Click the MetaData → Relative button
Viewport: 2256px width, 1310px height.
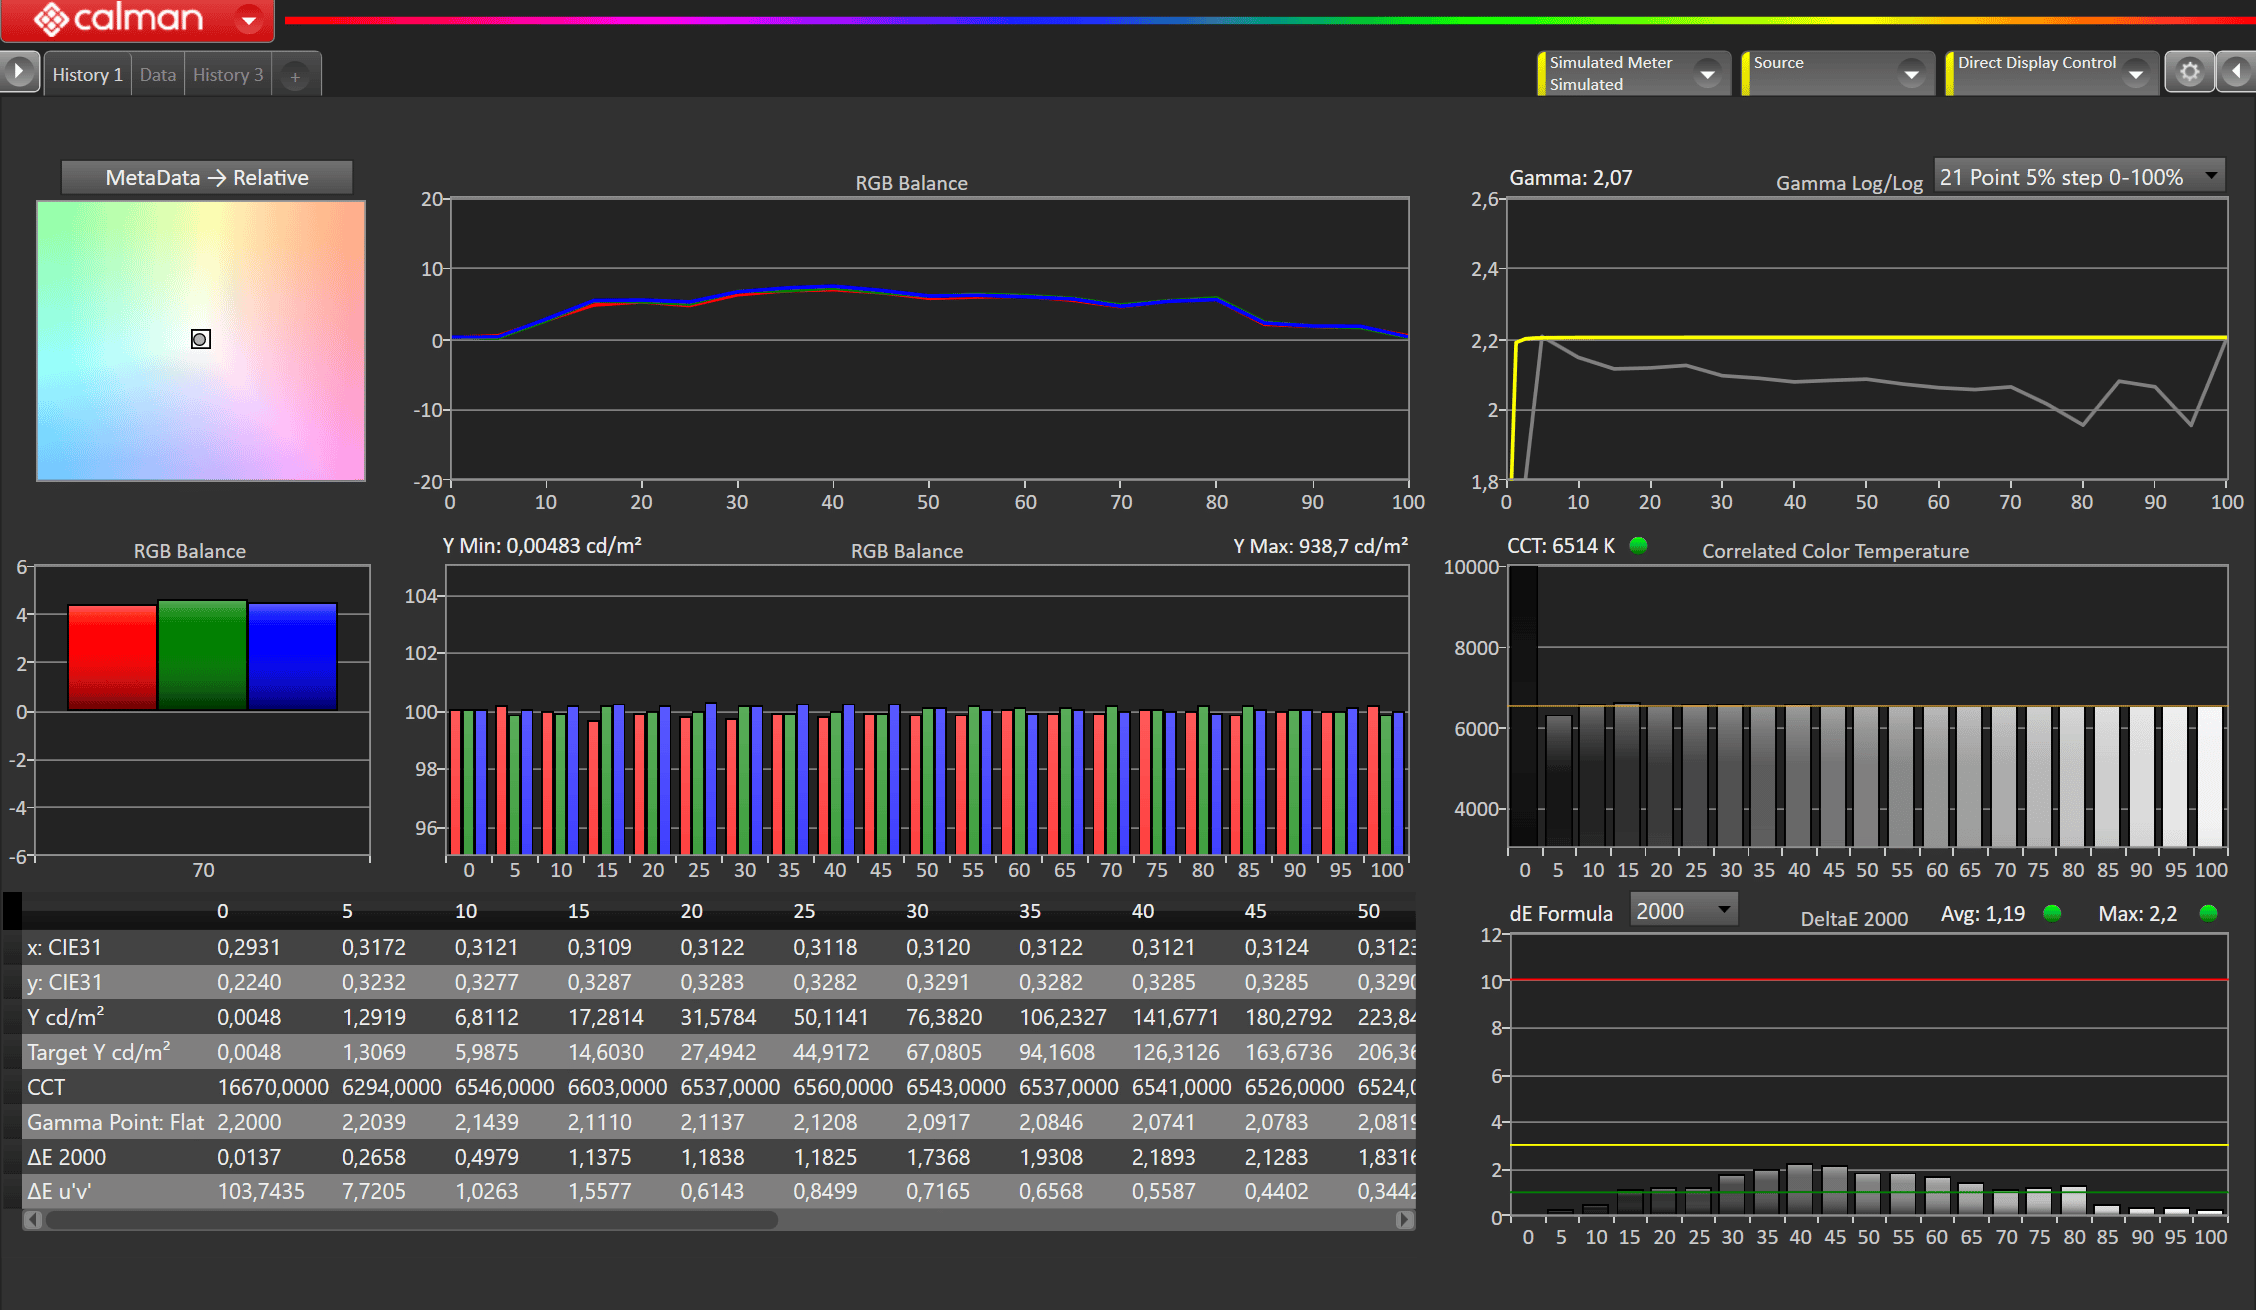tap(207, 177)
